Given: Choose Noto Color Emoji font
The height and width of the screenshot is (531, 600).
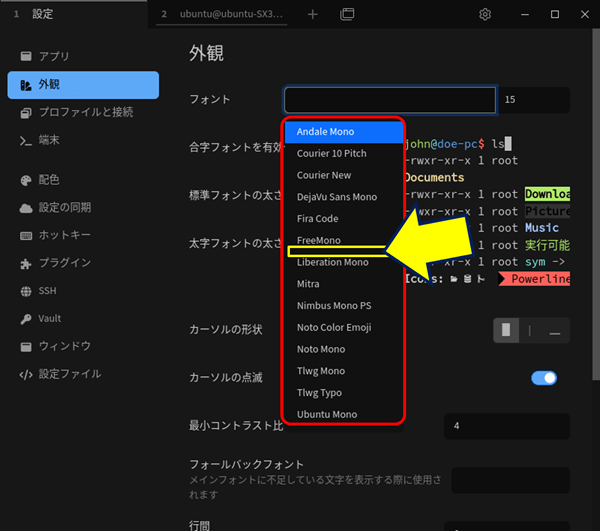Looking at the screenshot, I should [344, 328].
